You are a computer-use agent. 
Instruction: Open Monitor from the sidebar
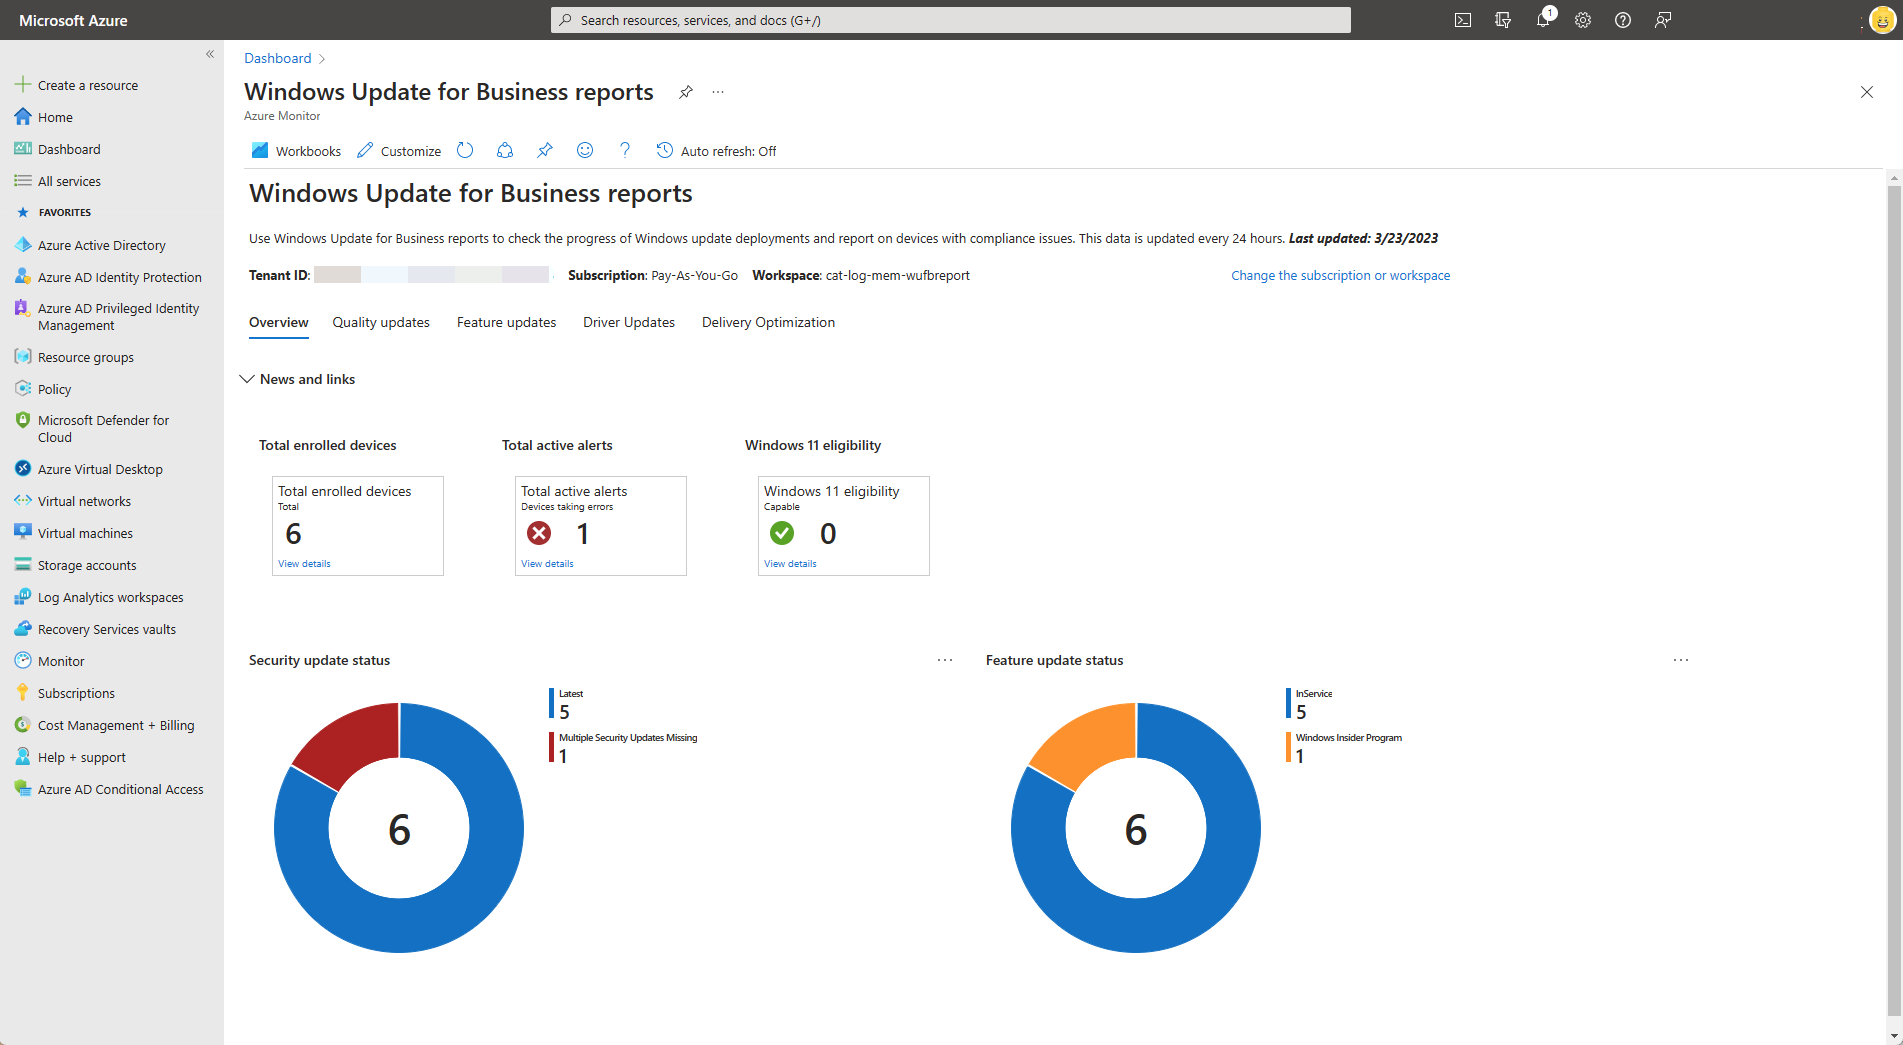(61, 660)
